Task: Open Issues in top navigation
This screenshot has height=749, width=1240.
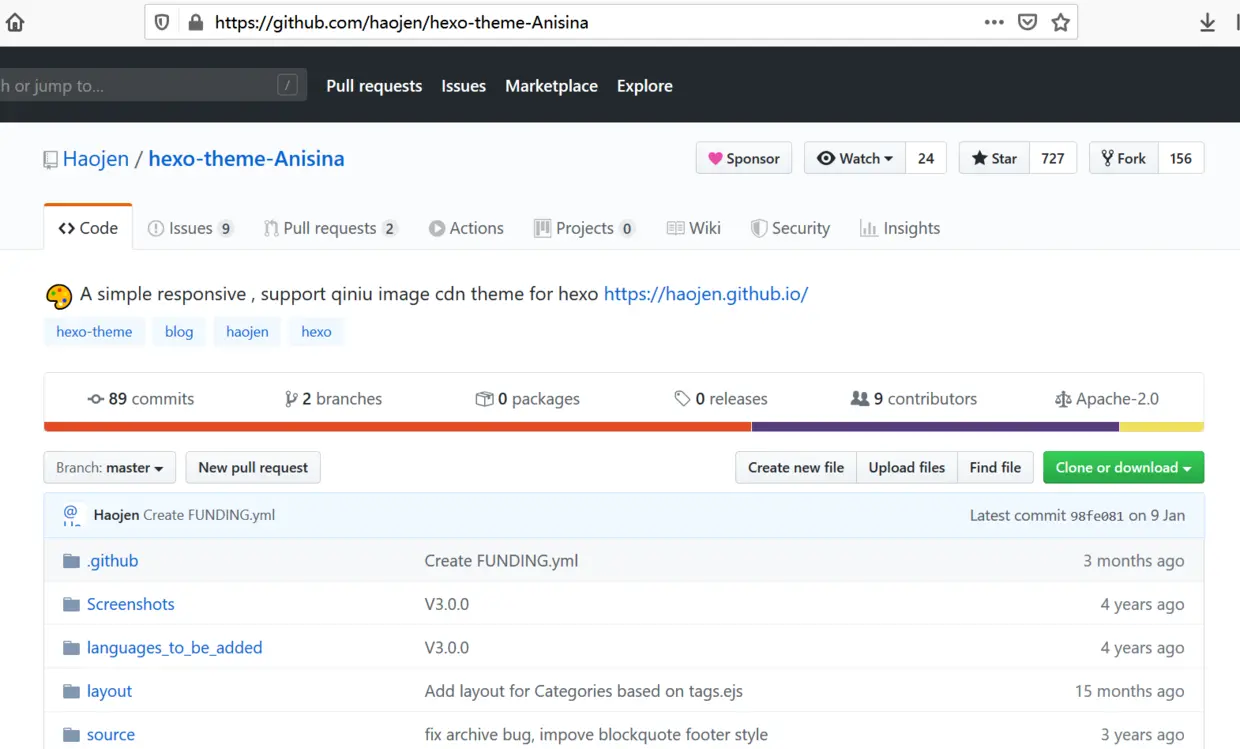Action: click(464, 86)
